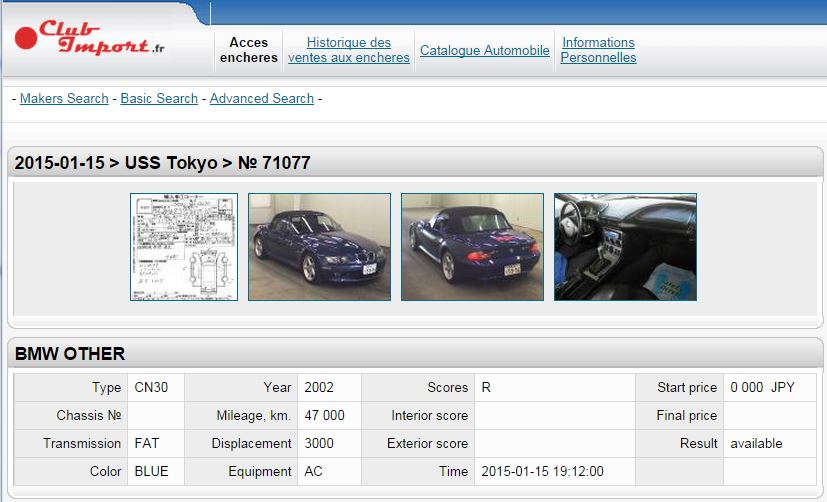The height and width of the screenshot is (502, 827).
Task: Follow the Makers Search link
Action: click(64, 98)
